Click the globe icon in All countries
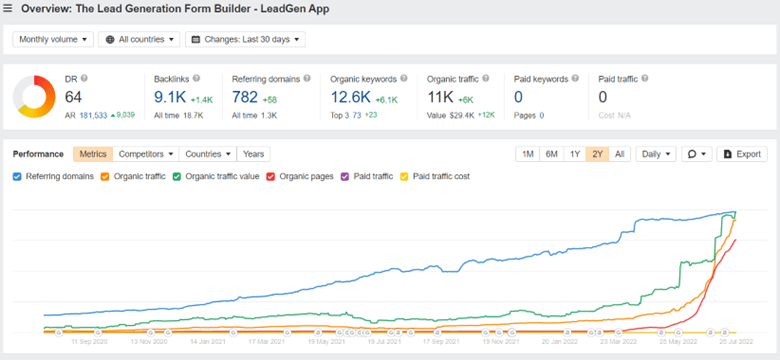This screenshot has width=780, height=360. [x=109, y=40]
